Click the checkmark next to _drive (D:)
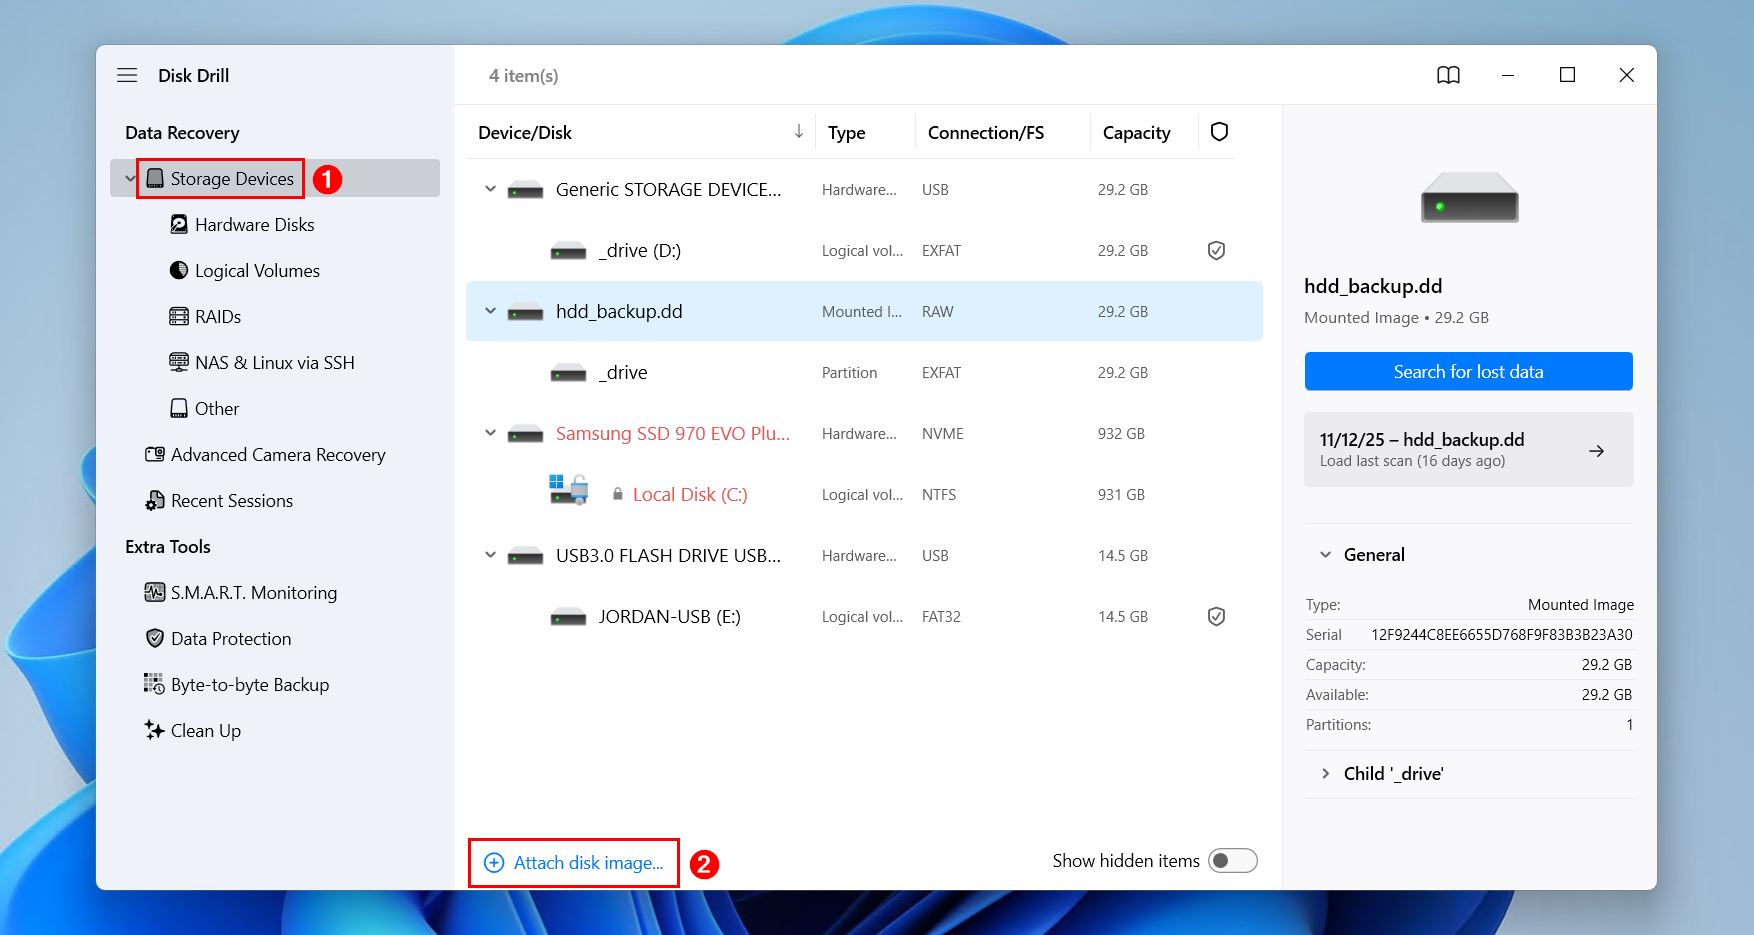The height and width of the screenshot is (935, 1754). pos(1216,250)
